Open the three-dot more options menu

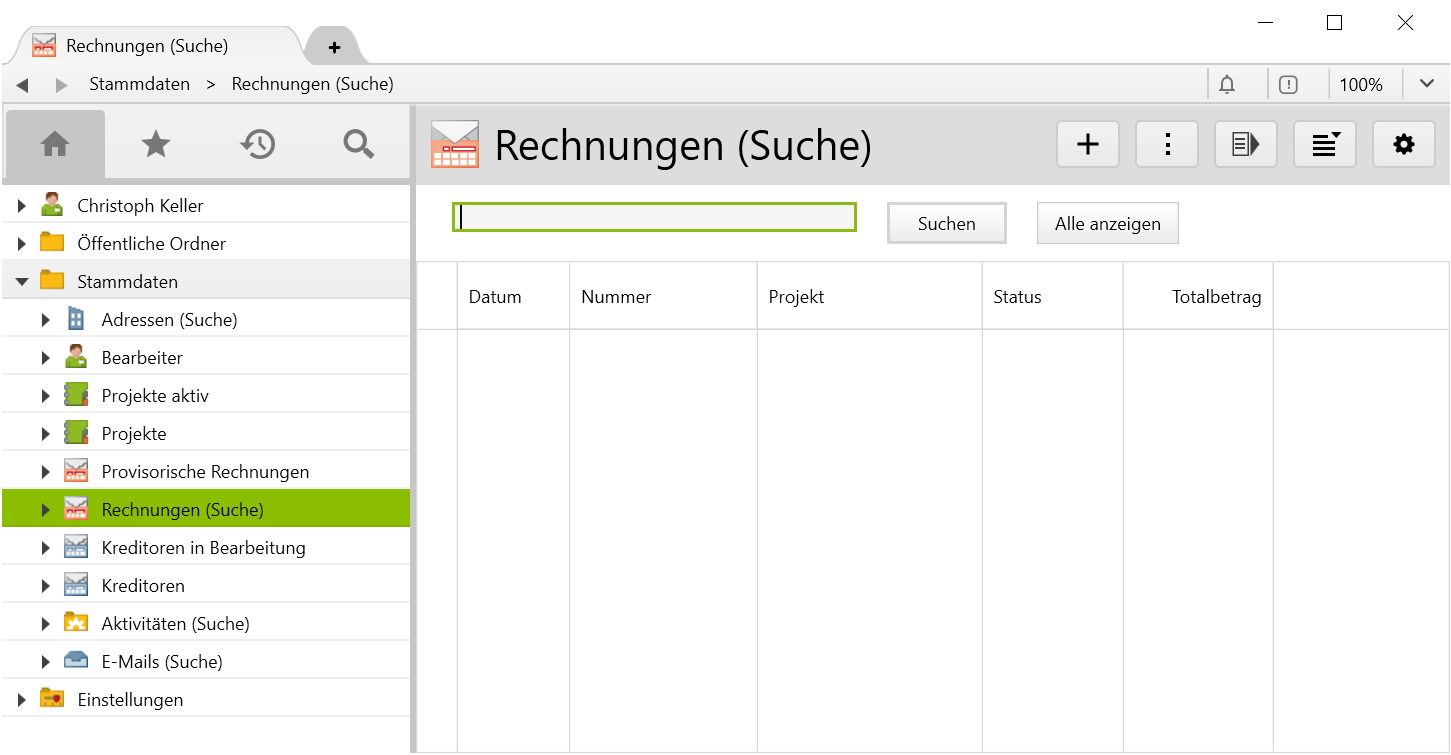(1166, 145)
